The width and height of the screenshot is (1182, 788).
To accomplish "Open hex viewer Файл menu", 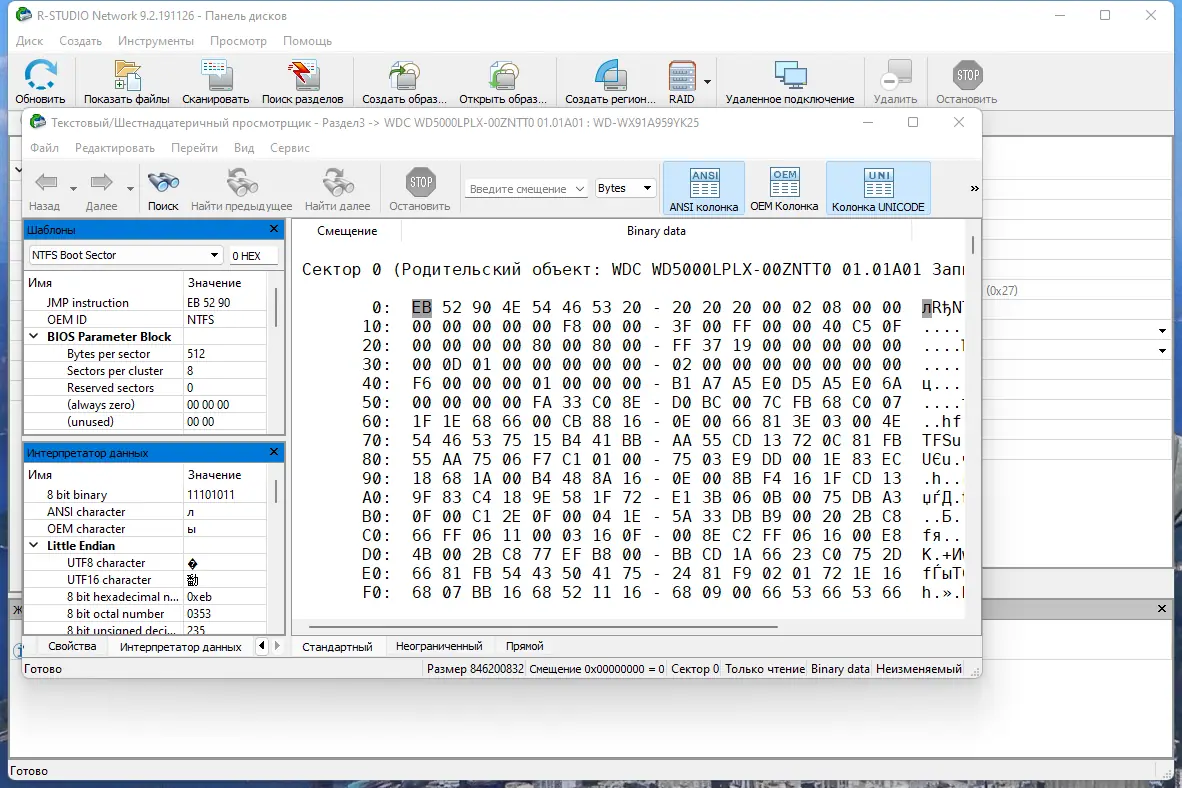I will [44, 148].
